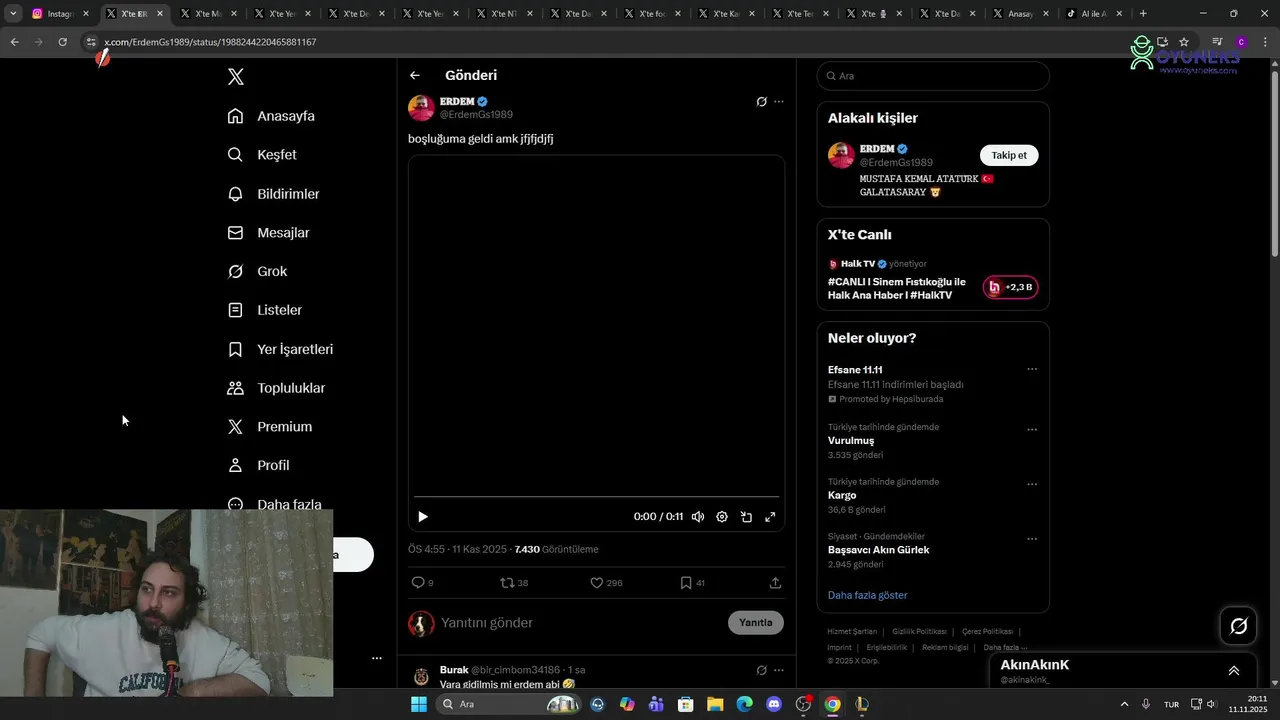1280x720 pixels.
Task: Click the X logo in sidebar
Action: coord(236,77)
